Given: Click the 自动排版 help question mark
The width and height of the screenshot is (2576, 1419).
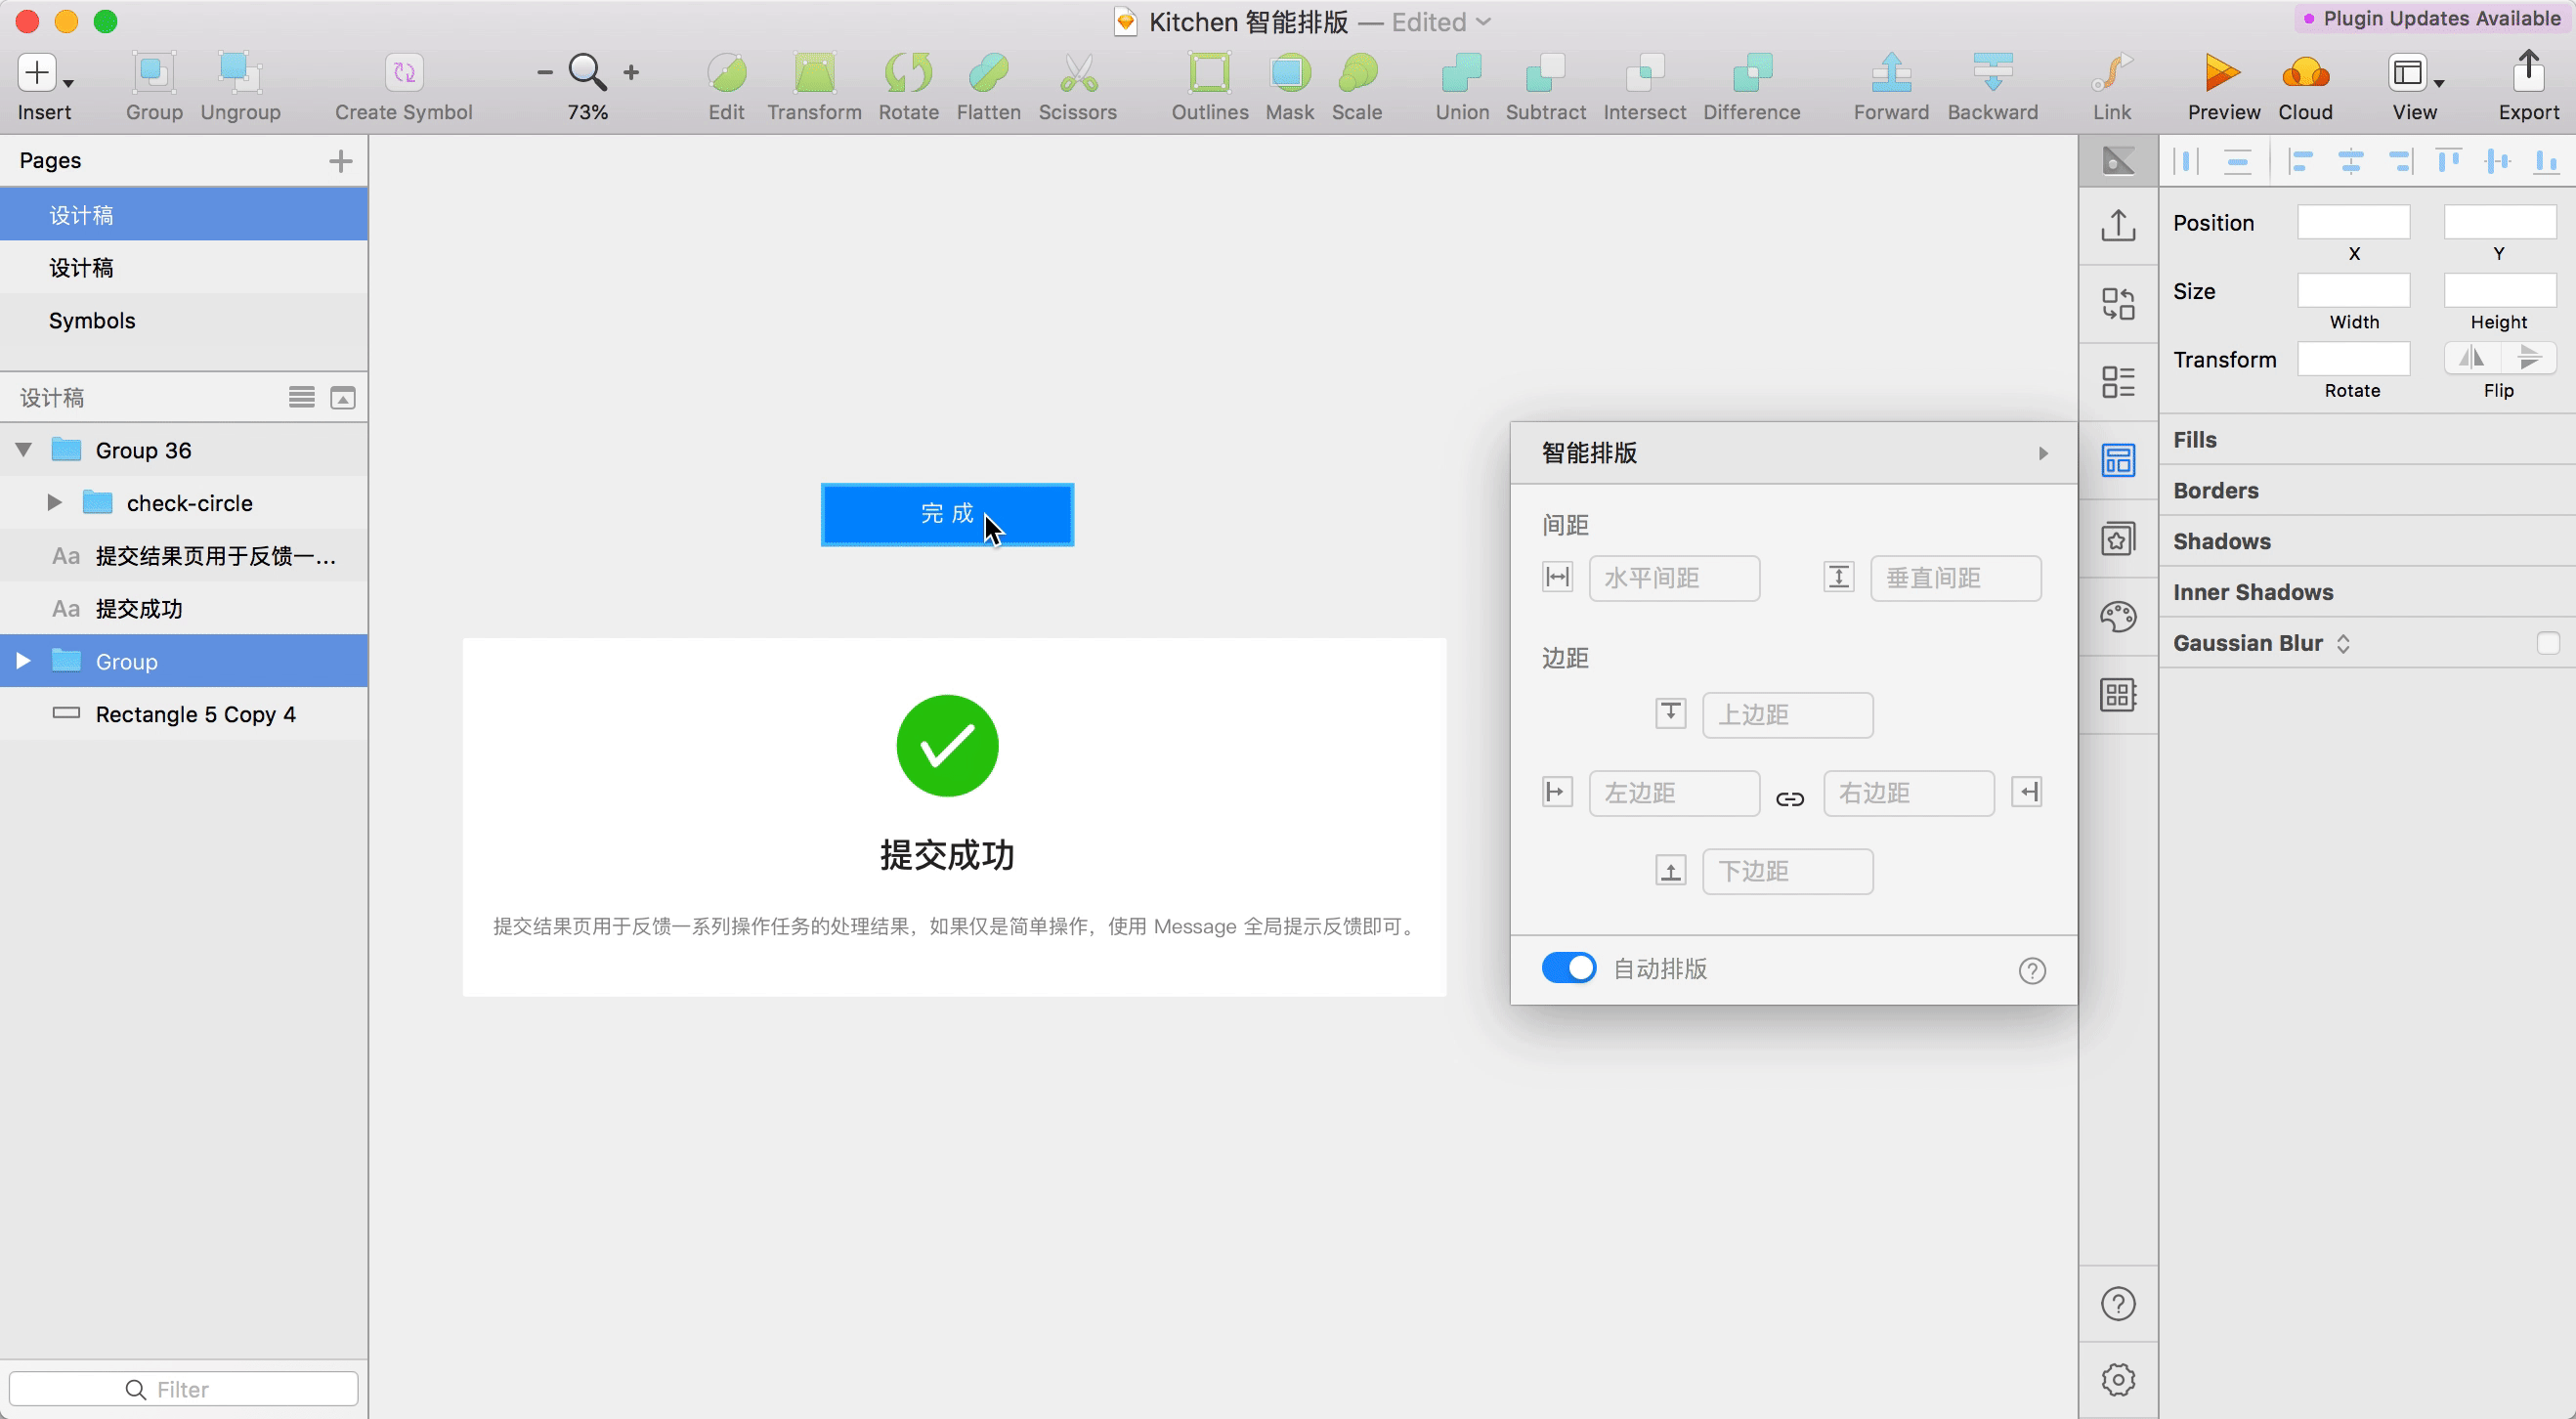Looking at the screenshot, I should [2032, 970].
